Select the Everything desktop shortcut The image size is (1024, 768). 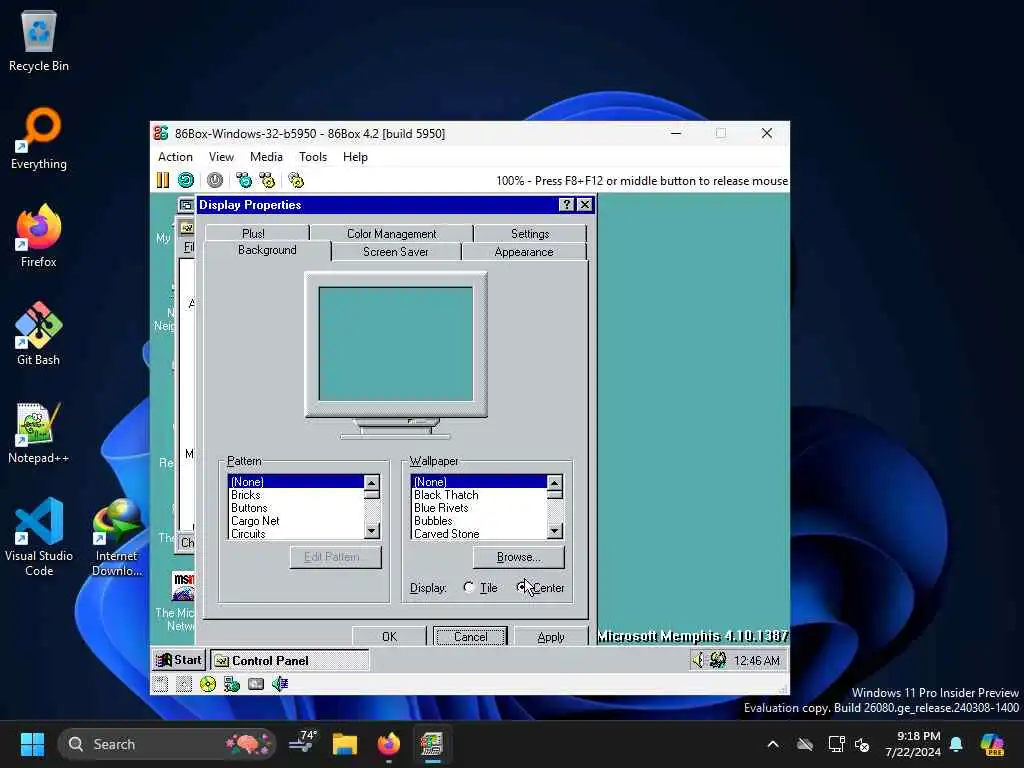click(x=39, y=138)
